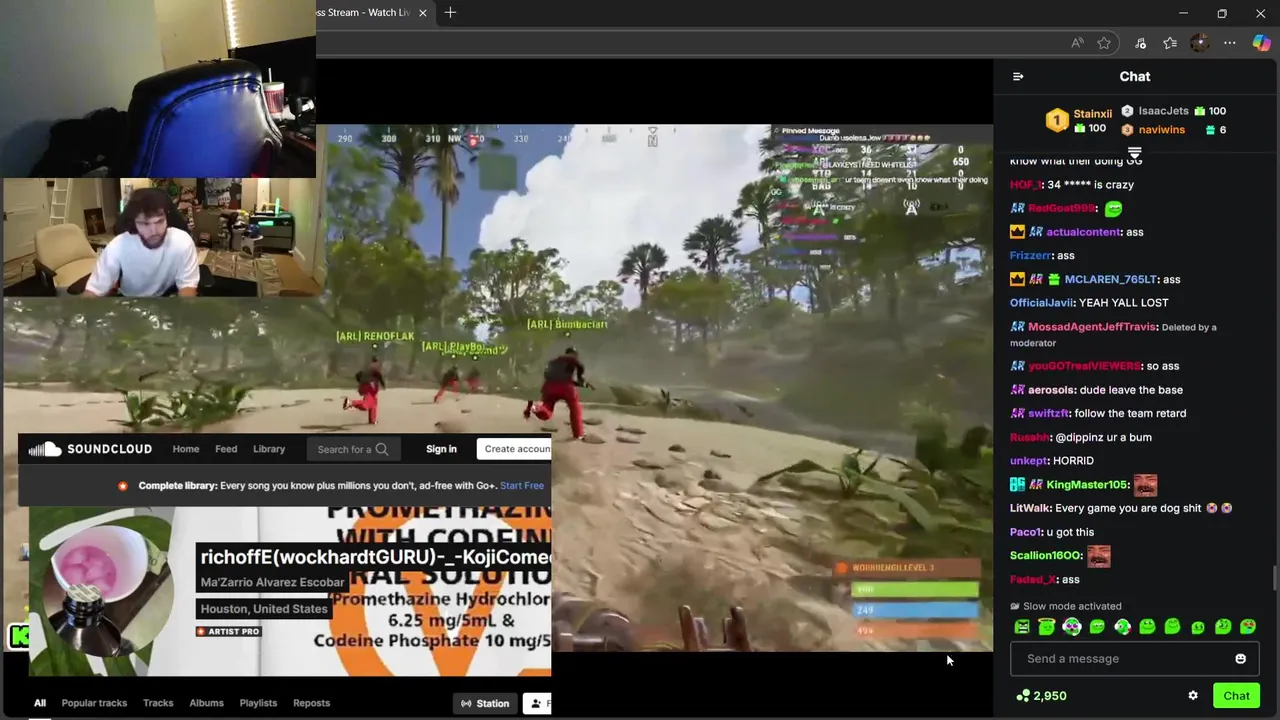Click the SoundCloud Station button
This screenshot has width=1280, height=720.
tap(485, 704)
